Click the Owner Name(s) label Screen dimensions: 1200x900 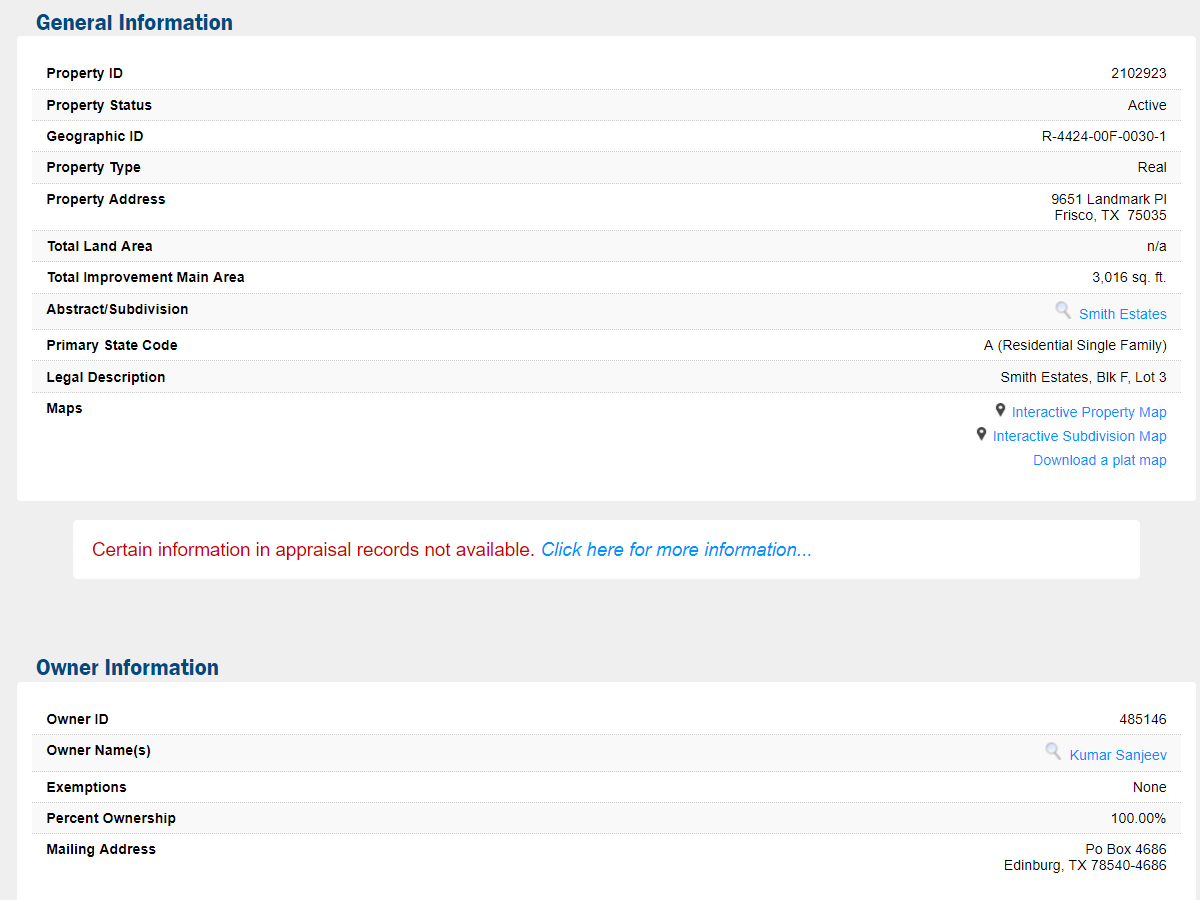(99, 750)
